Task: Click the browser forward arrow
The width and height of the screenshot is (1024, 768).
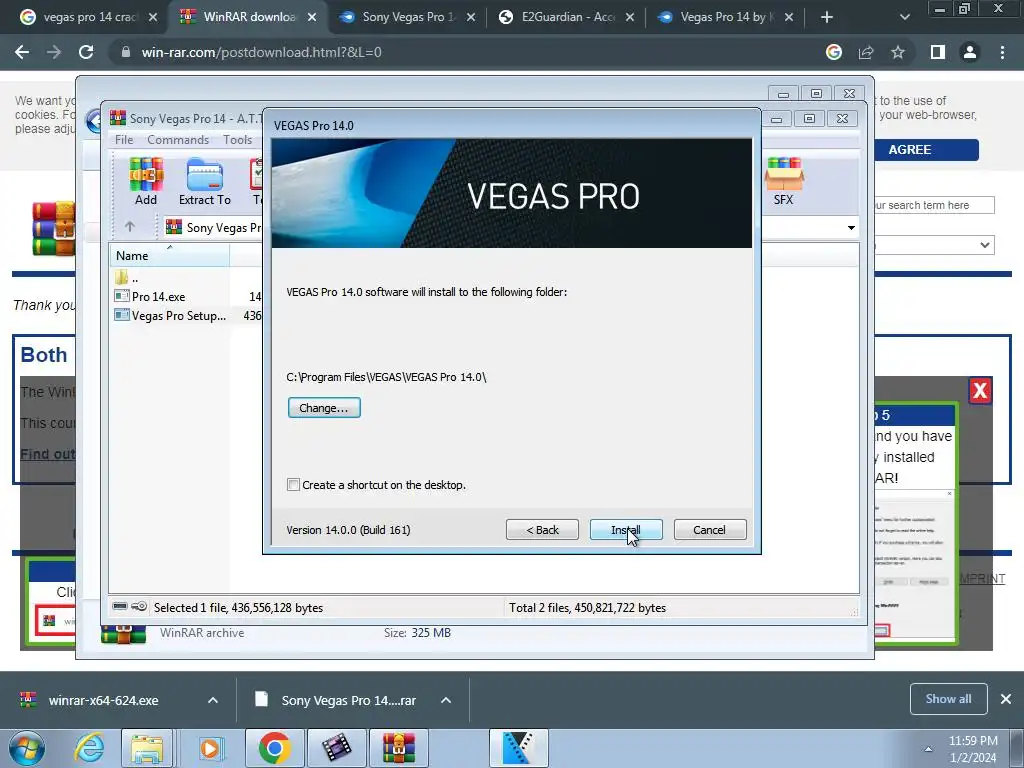Action: click(54, 52)
